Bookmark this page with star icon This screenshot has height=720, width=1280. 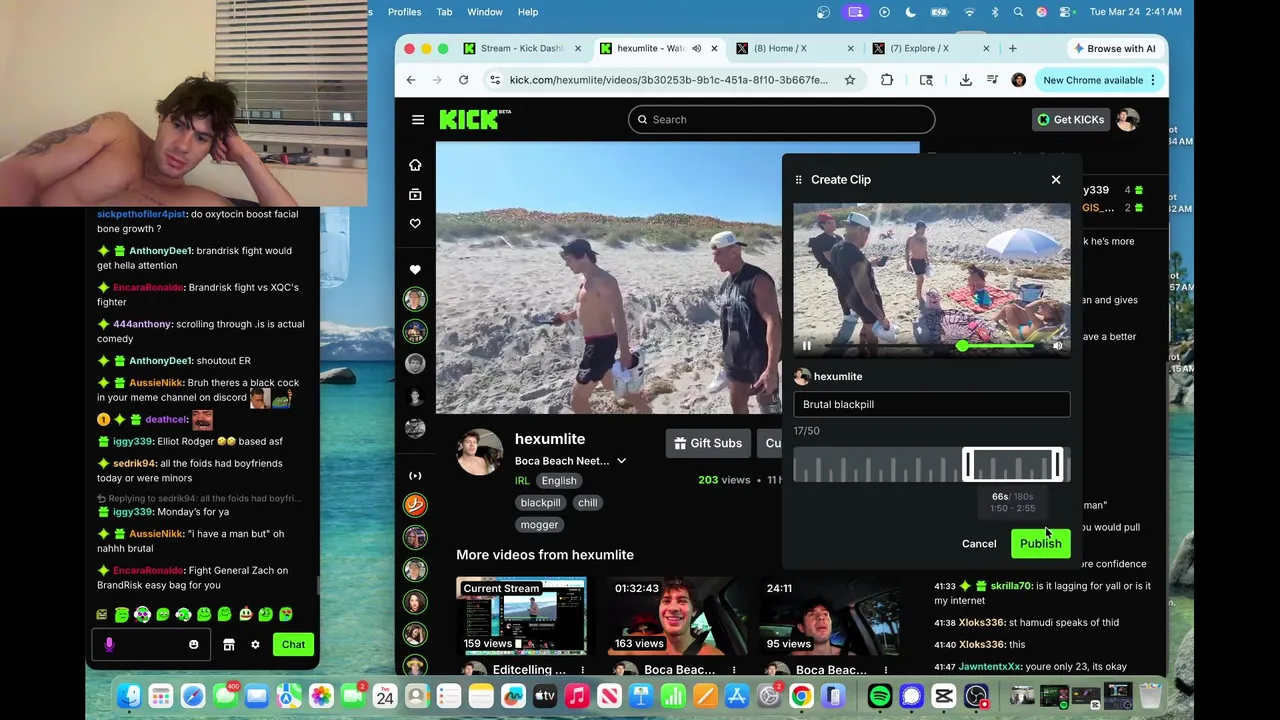pos(849,80)
